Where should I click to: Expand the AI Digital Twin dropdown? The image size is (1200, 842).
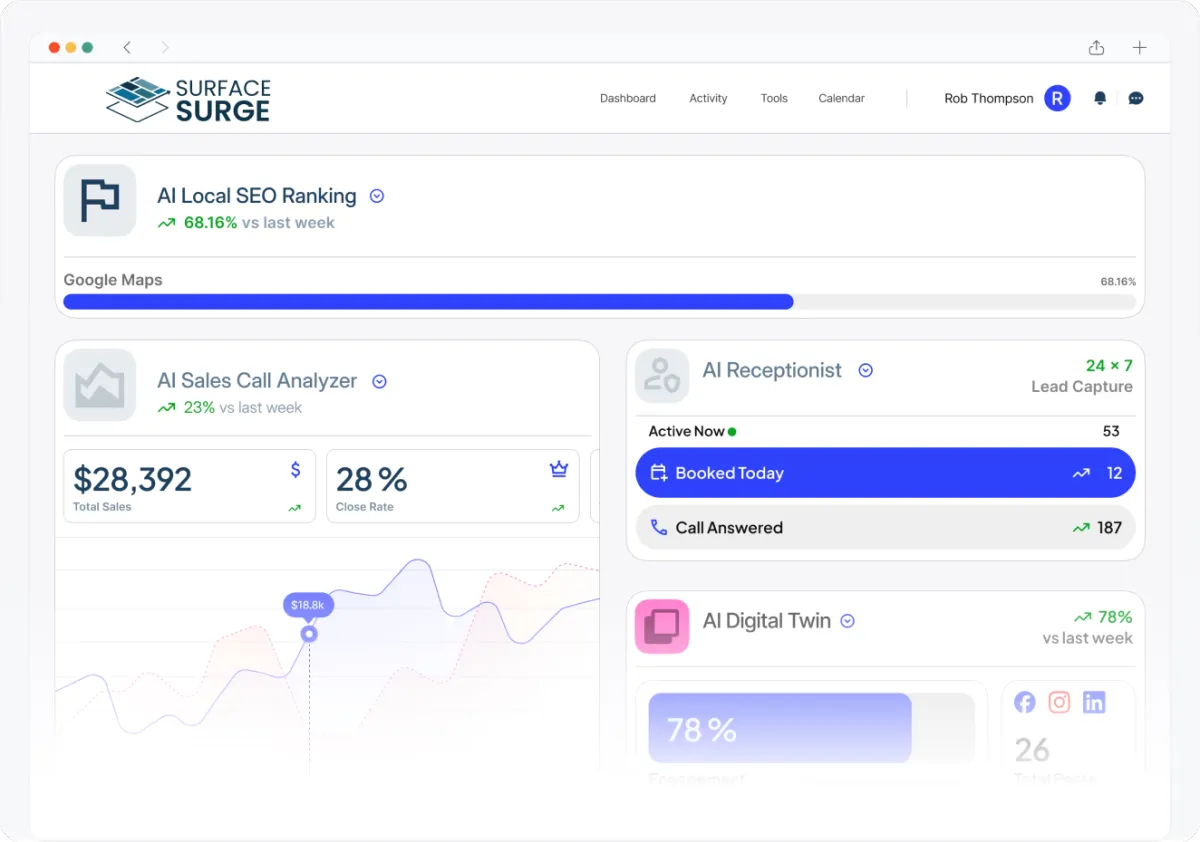847,621
